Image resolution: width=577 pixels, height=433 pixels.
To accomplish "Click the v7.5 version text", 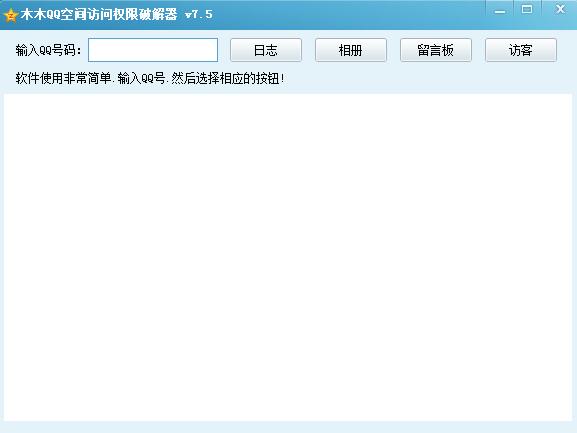I will (199, 15).
